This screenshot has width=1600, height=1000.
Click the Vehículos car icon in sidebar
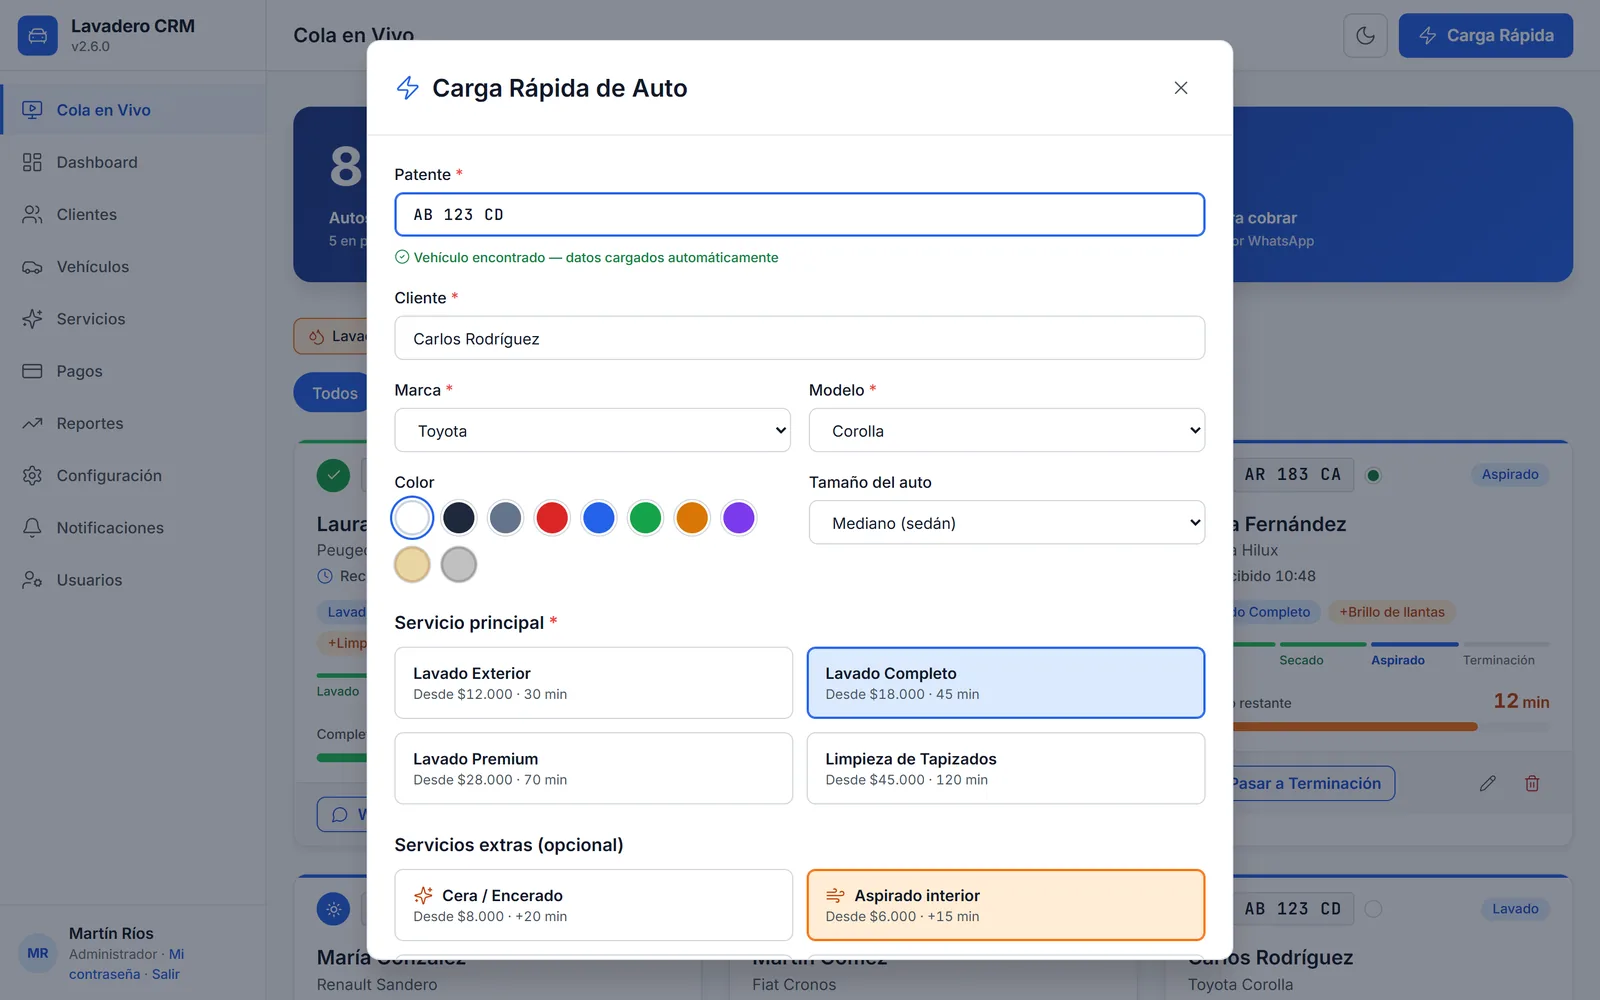point(32,267)
